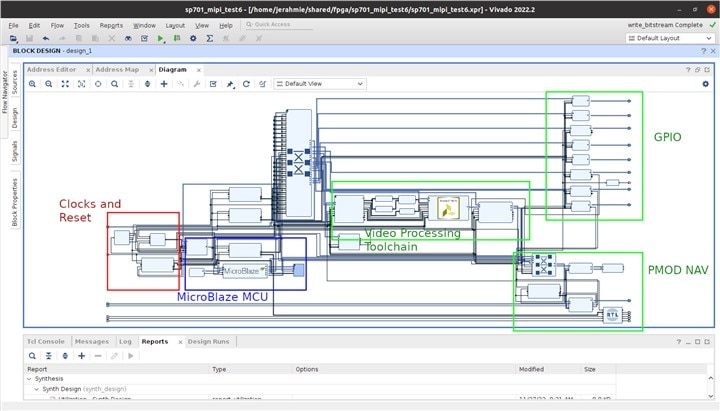Open the Default View dropdown

[x=320, y=84]
